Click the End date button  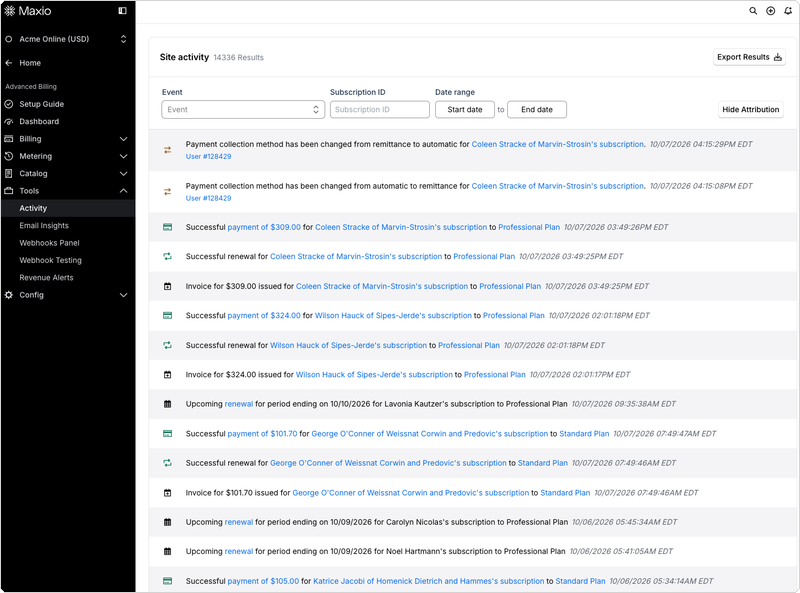point(537,110)
